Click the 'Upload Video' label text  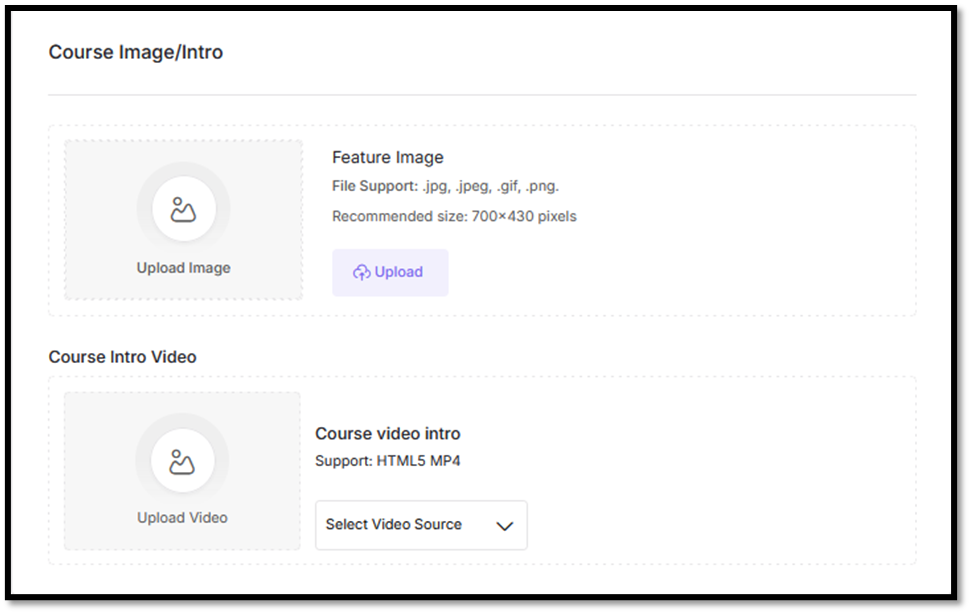182,518
